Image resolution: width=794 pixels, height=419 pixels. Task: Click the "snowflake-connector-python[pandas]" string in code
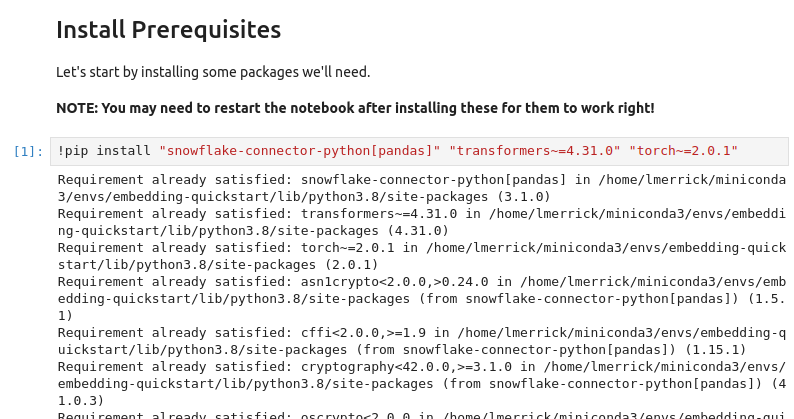point(299,151)
